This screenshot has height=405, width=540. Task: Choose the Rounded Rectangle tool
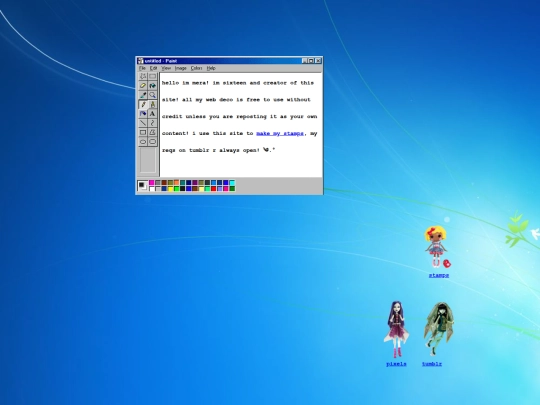click(153, 142)
